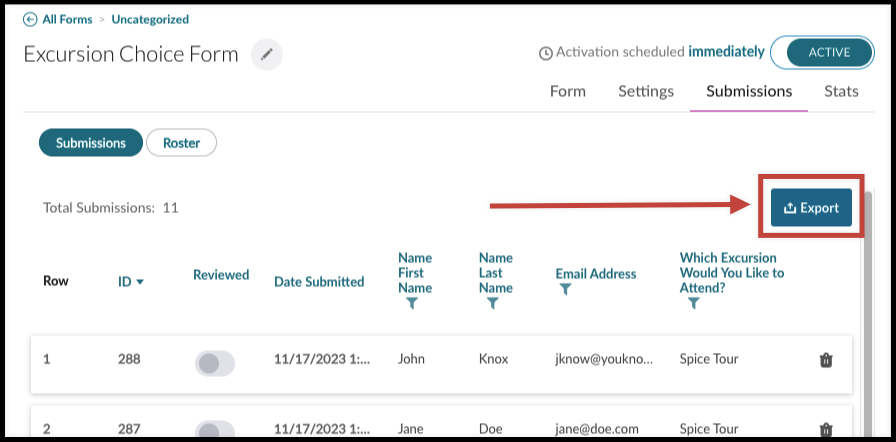Export the submissions

pyautogui.click(x=811, y=208)
